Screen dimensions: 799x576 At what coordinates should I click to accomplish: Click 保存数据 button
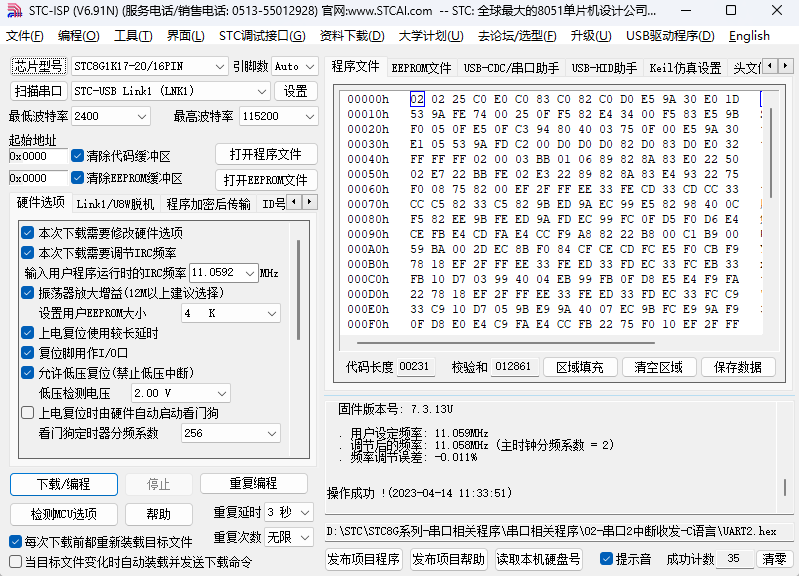[738, 367]
